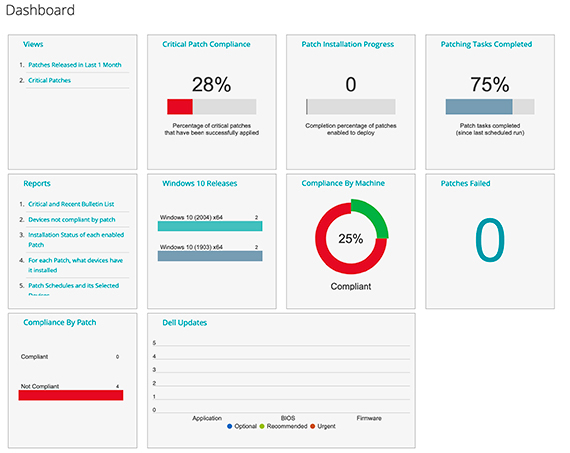Click the green segment of compliance donut

click(x=374, y=216)
